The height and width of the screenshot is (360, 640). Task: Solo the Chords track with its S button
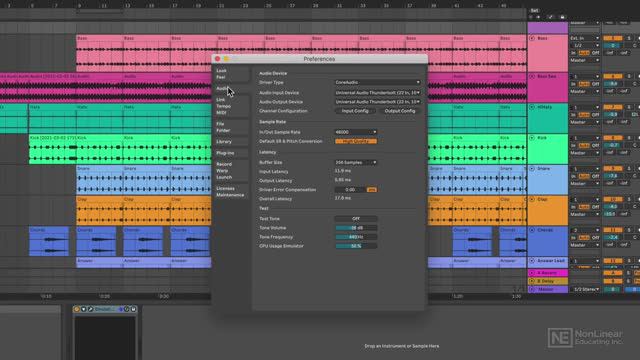click(x=629, y=230)
